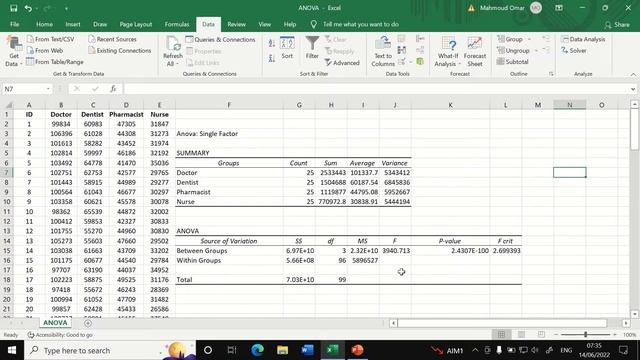Launch Text to Columns wizard
The height and width of the screenshot is (360, 640).
pos(383,51)
